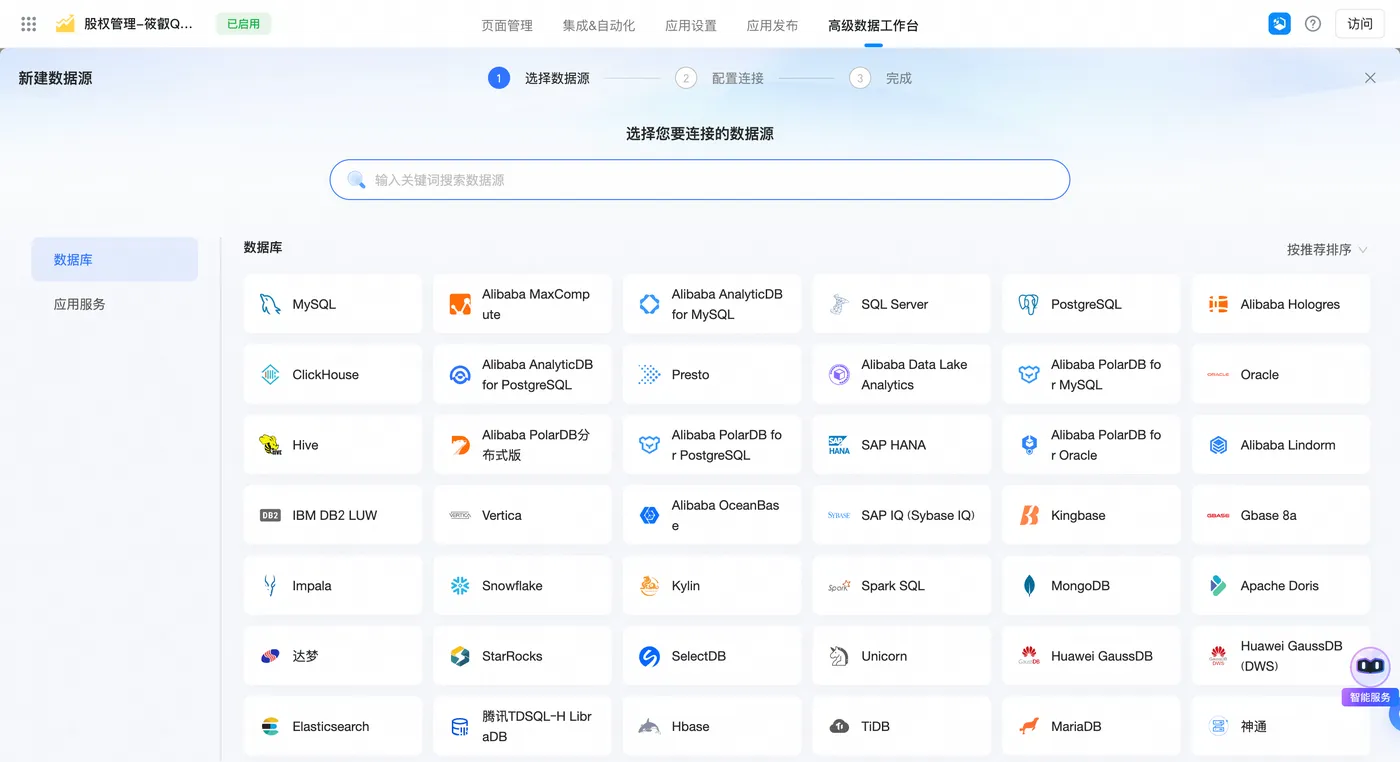The height and width of the screenshot is (762, 1400).
Task: Click the 股权管理 app title text
Action: pos(138,24)
